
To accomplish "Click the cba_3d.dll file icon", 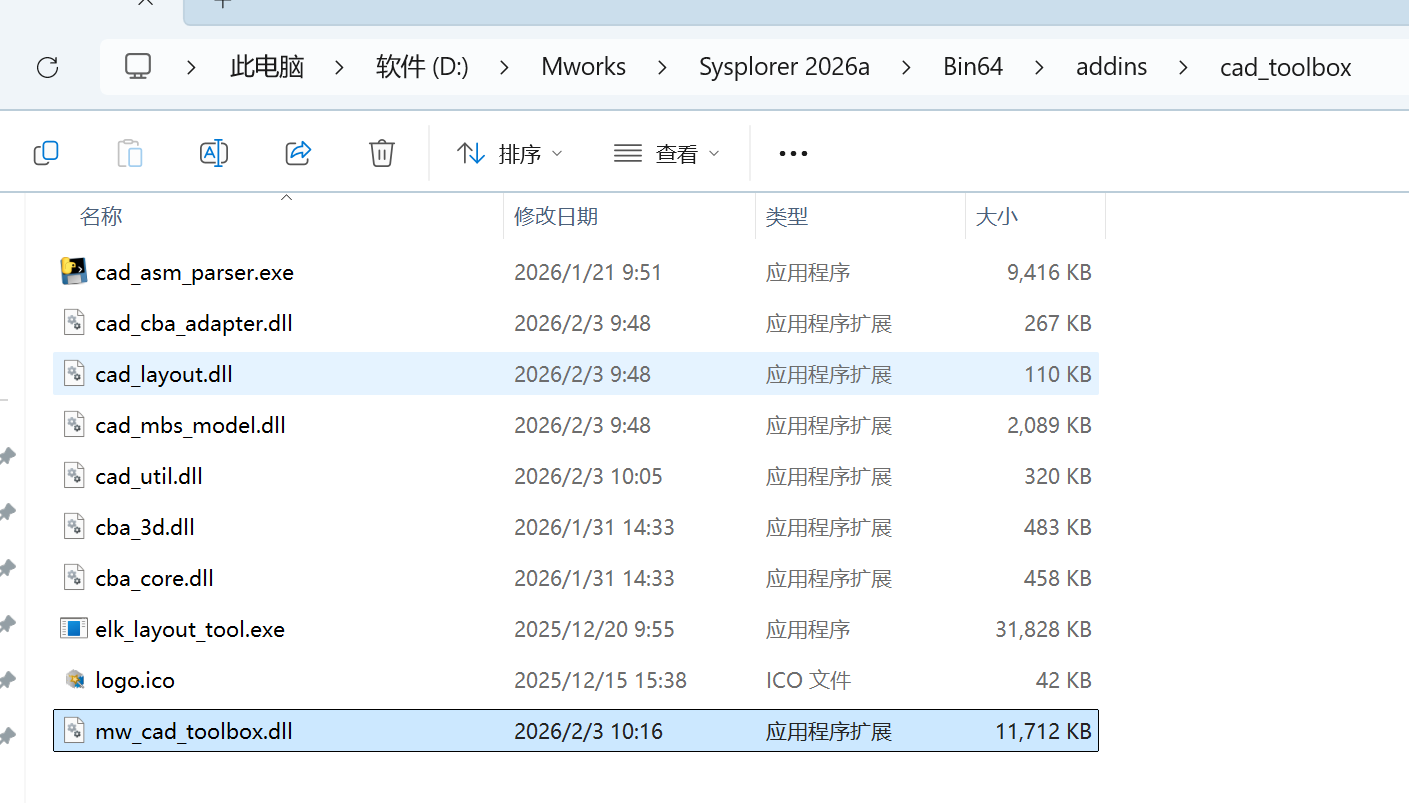I will (x=74, y=527).
